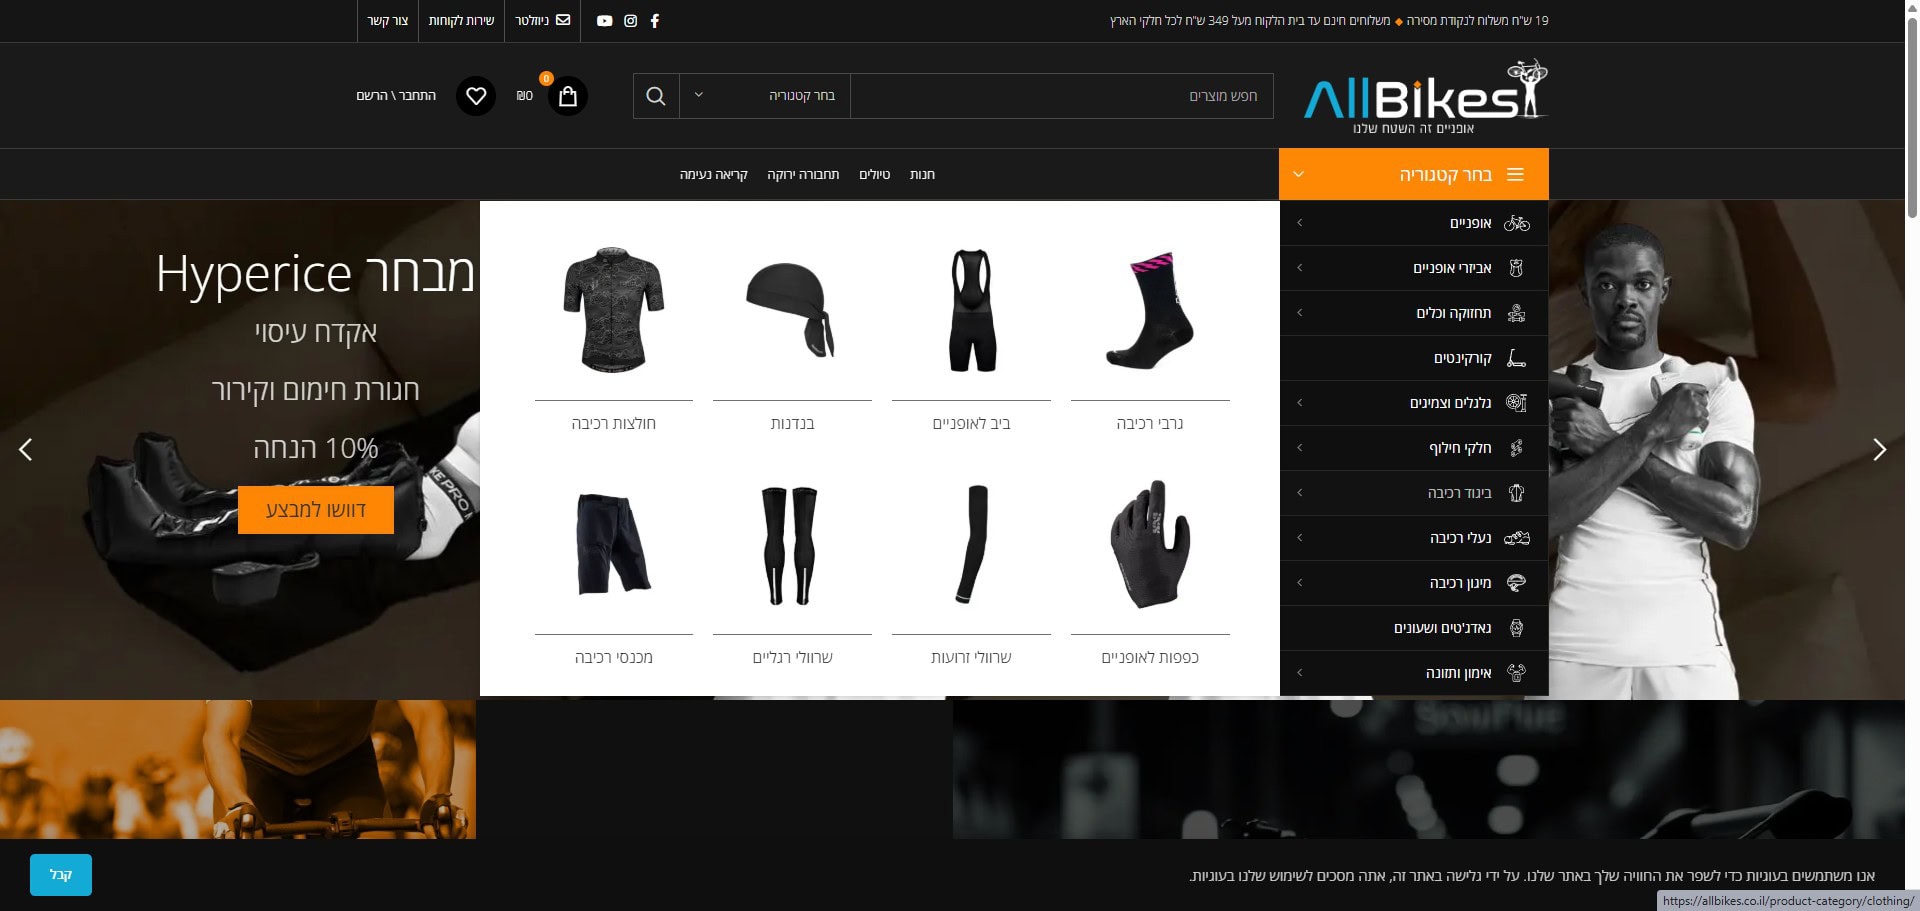The height and width of the screenshot is (911, 1920).
Task: Open the YouTube social icon
Action: click(x=604, y=21)
